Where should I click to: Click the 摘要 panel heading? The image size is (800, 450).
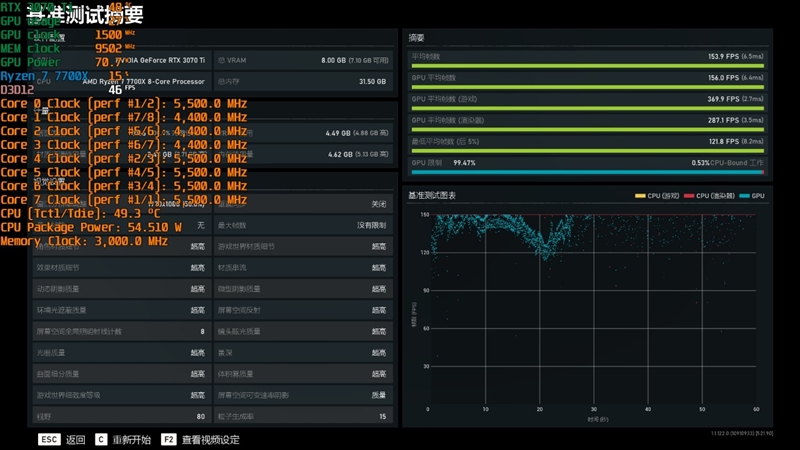(x=416, y=38)
